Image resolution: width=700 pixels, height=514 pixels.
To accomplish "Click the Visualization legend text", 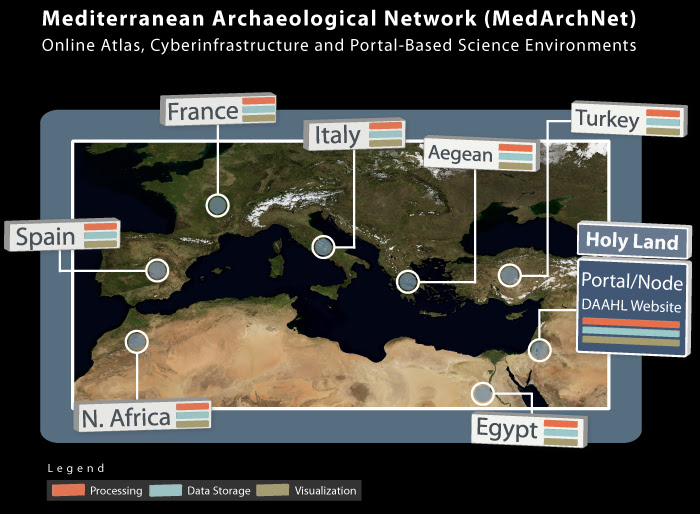I will coord(325,490).
